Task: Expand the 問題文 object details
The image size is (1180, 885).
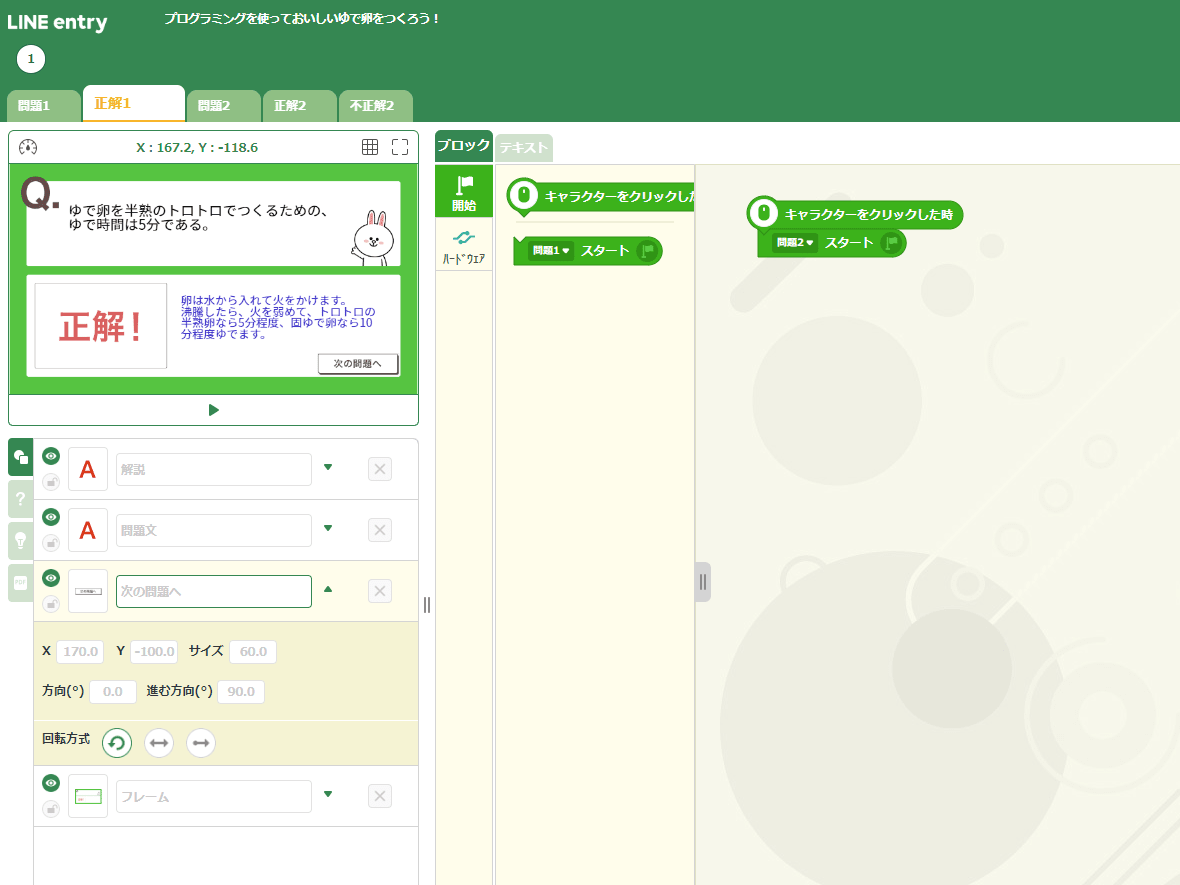Action: (x=328, y=528)
